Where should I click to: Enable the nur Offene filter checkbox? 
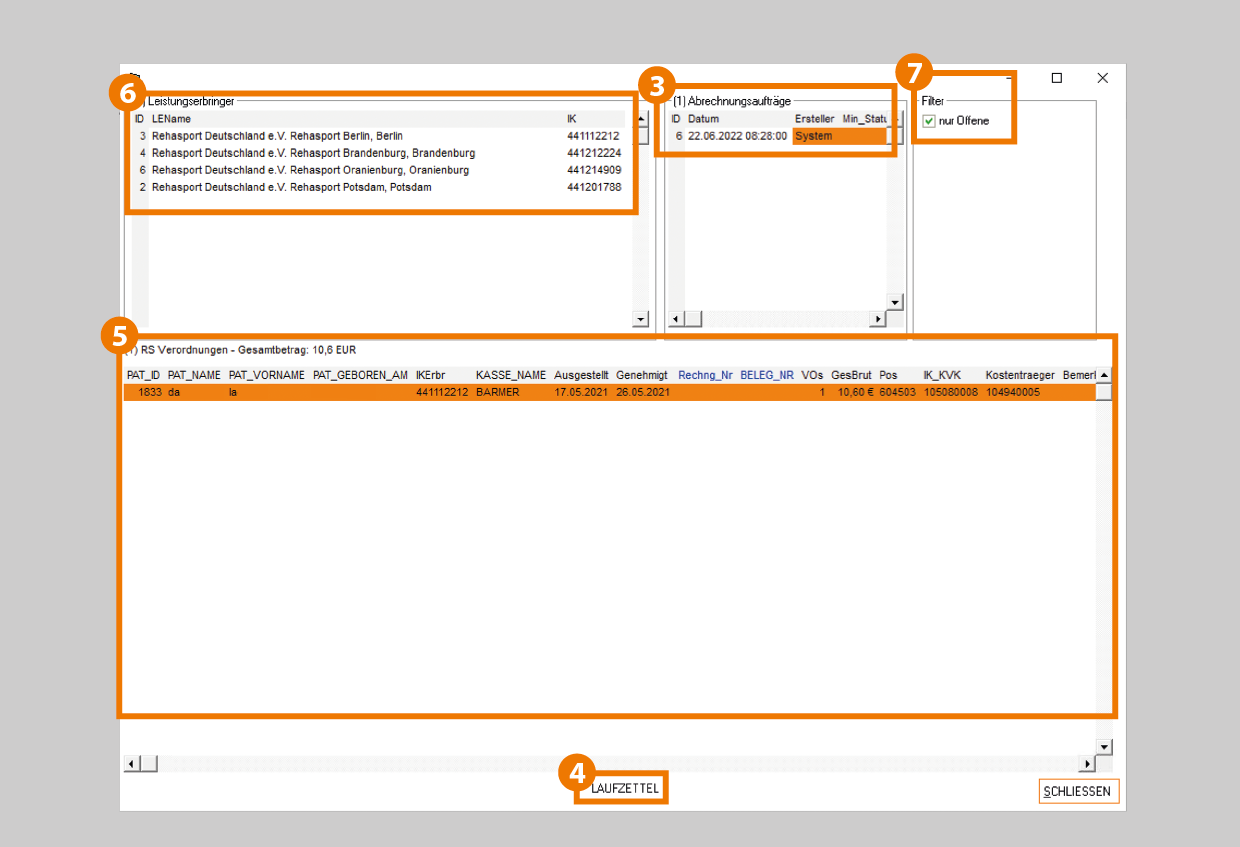point(929,121)
